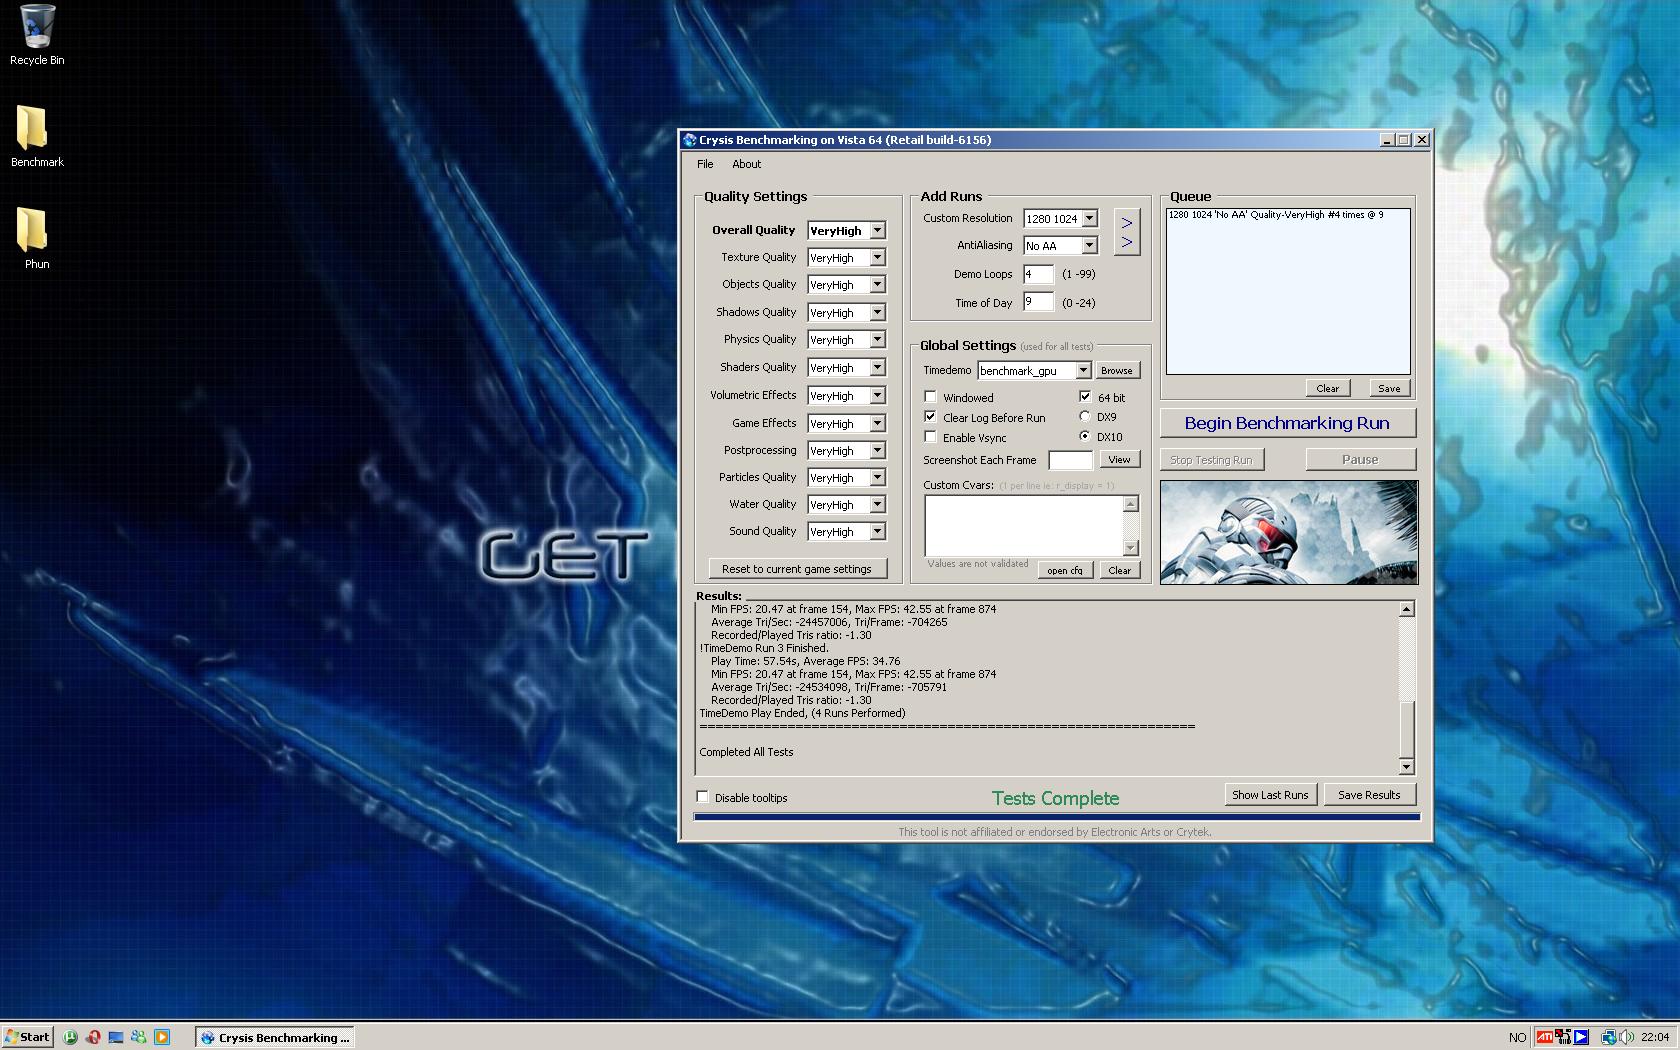
Task: Click Begin Benchmarking Run button
Action: (1287, 423)
